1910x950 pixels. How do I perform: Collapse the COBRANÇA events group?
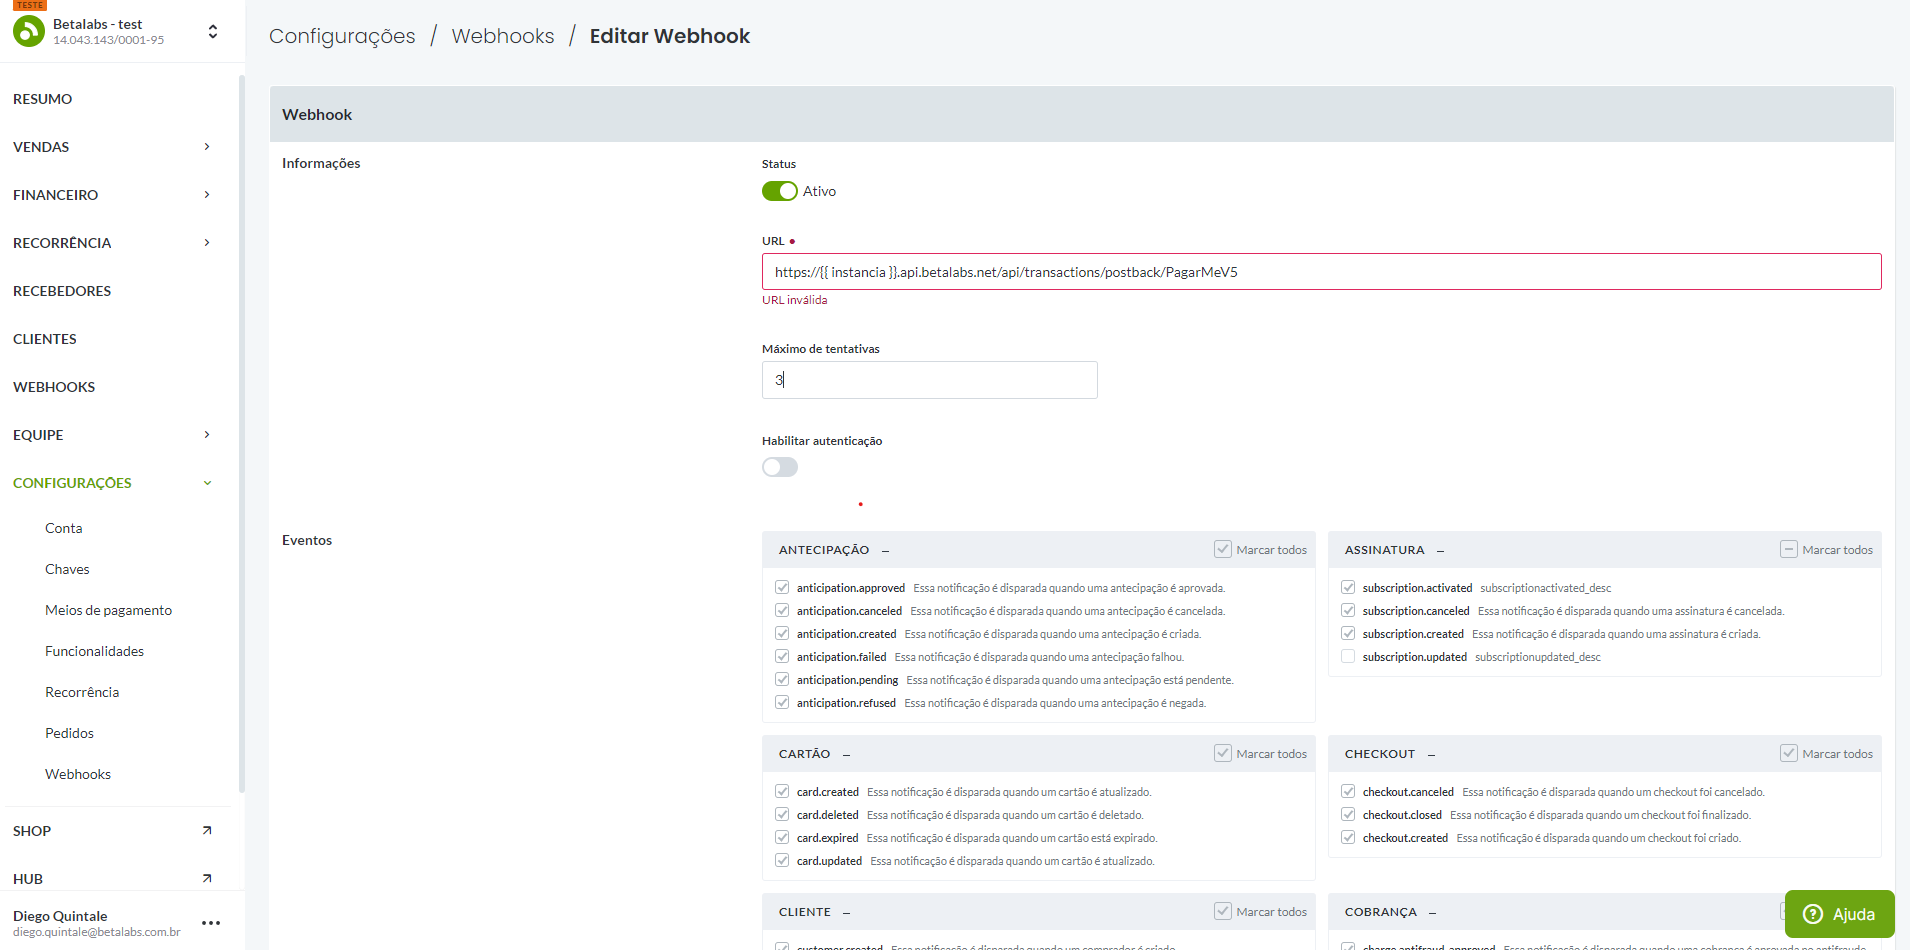pos(1433,912)
